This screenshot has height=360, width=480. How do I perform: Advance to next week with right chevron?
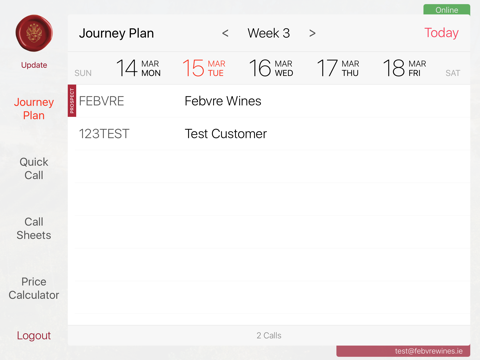[312, 33]
